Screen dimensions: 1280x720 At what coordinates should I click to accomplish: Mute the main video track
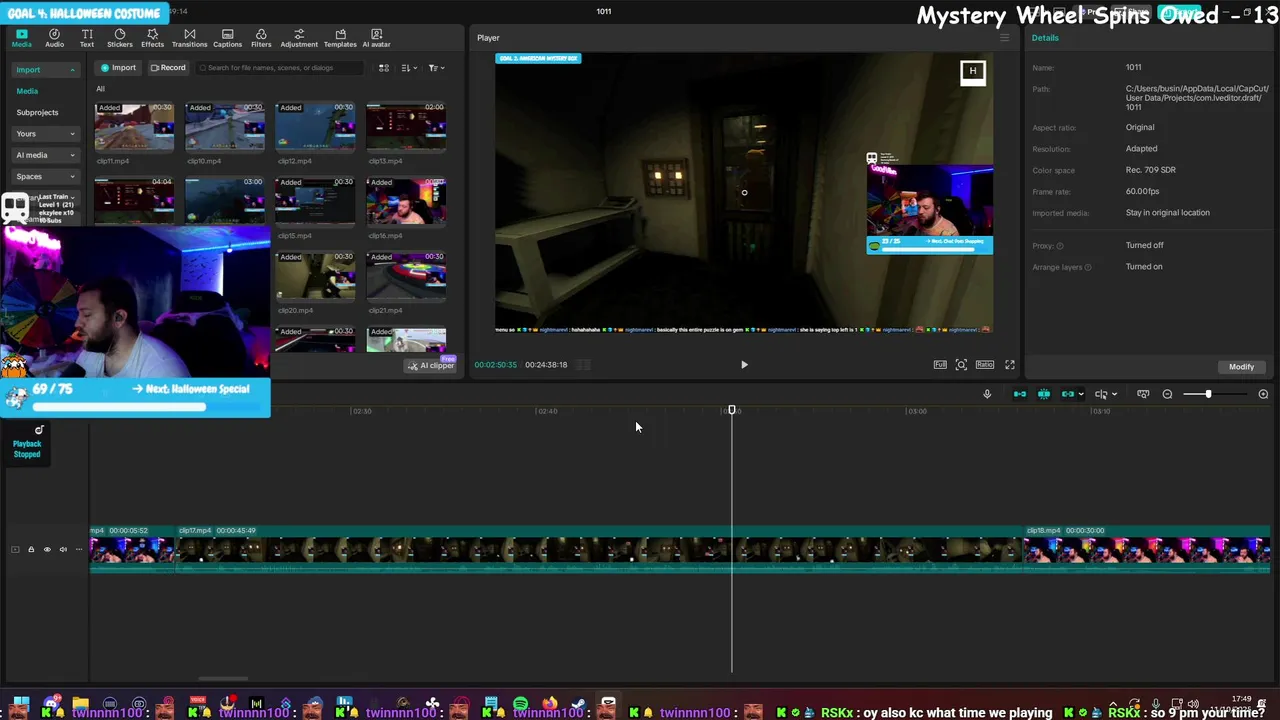click(x=63, y=549)
